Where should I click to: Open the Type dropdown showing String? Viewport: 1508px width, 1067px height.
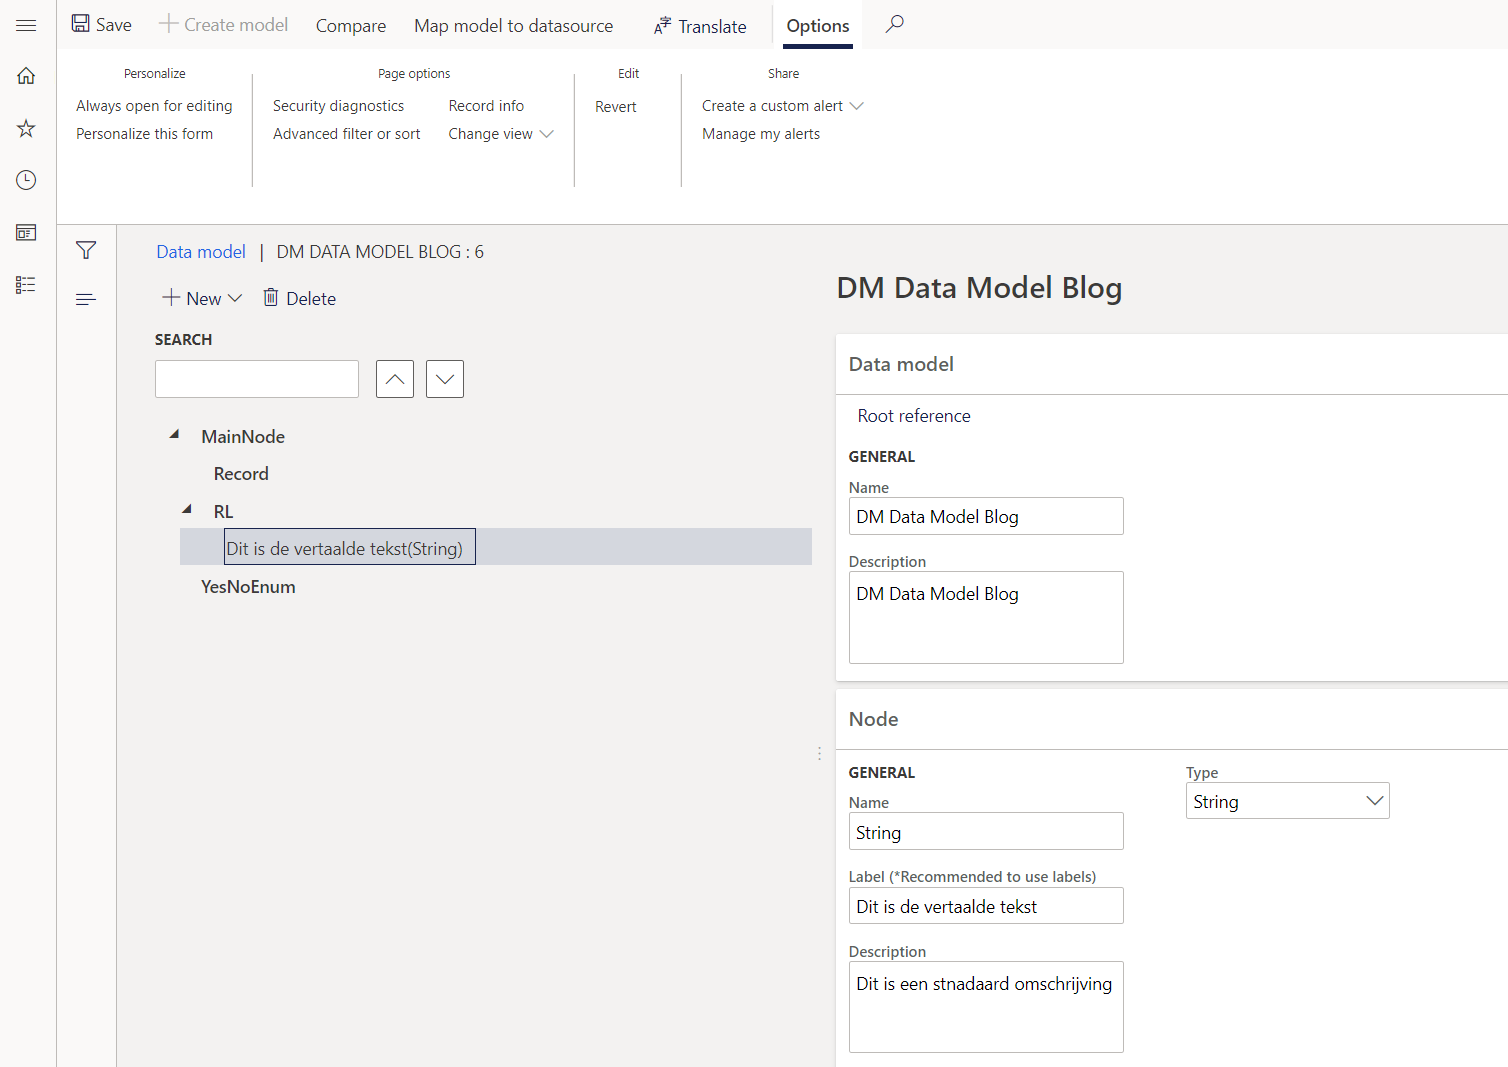point(1374,800)
